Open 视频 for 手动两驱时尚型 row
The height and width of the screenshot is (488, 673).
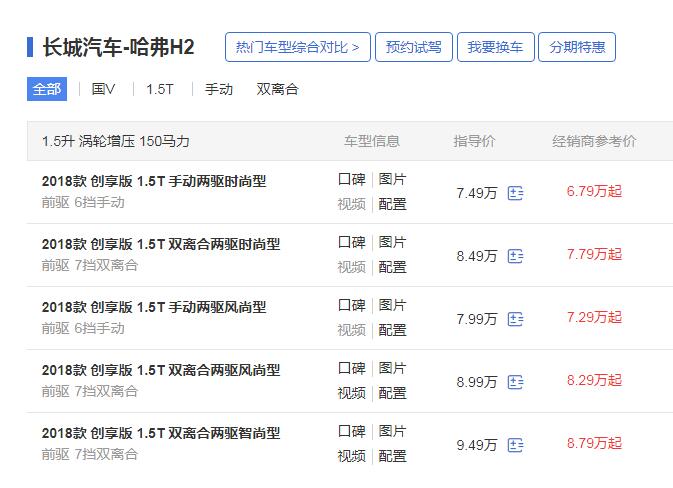(x=352, y=204)
